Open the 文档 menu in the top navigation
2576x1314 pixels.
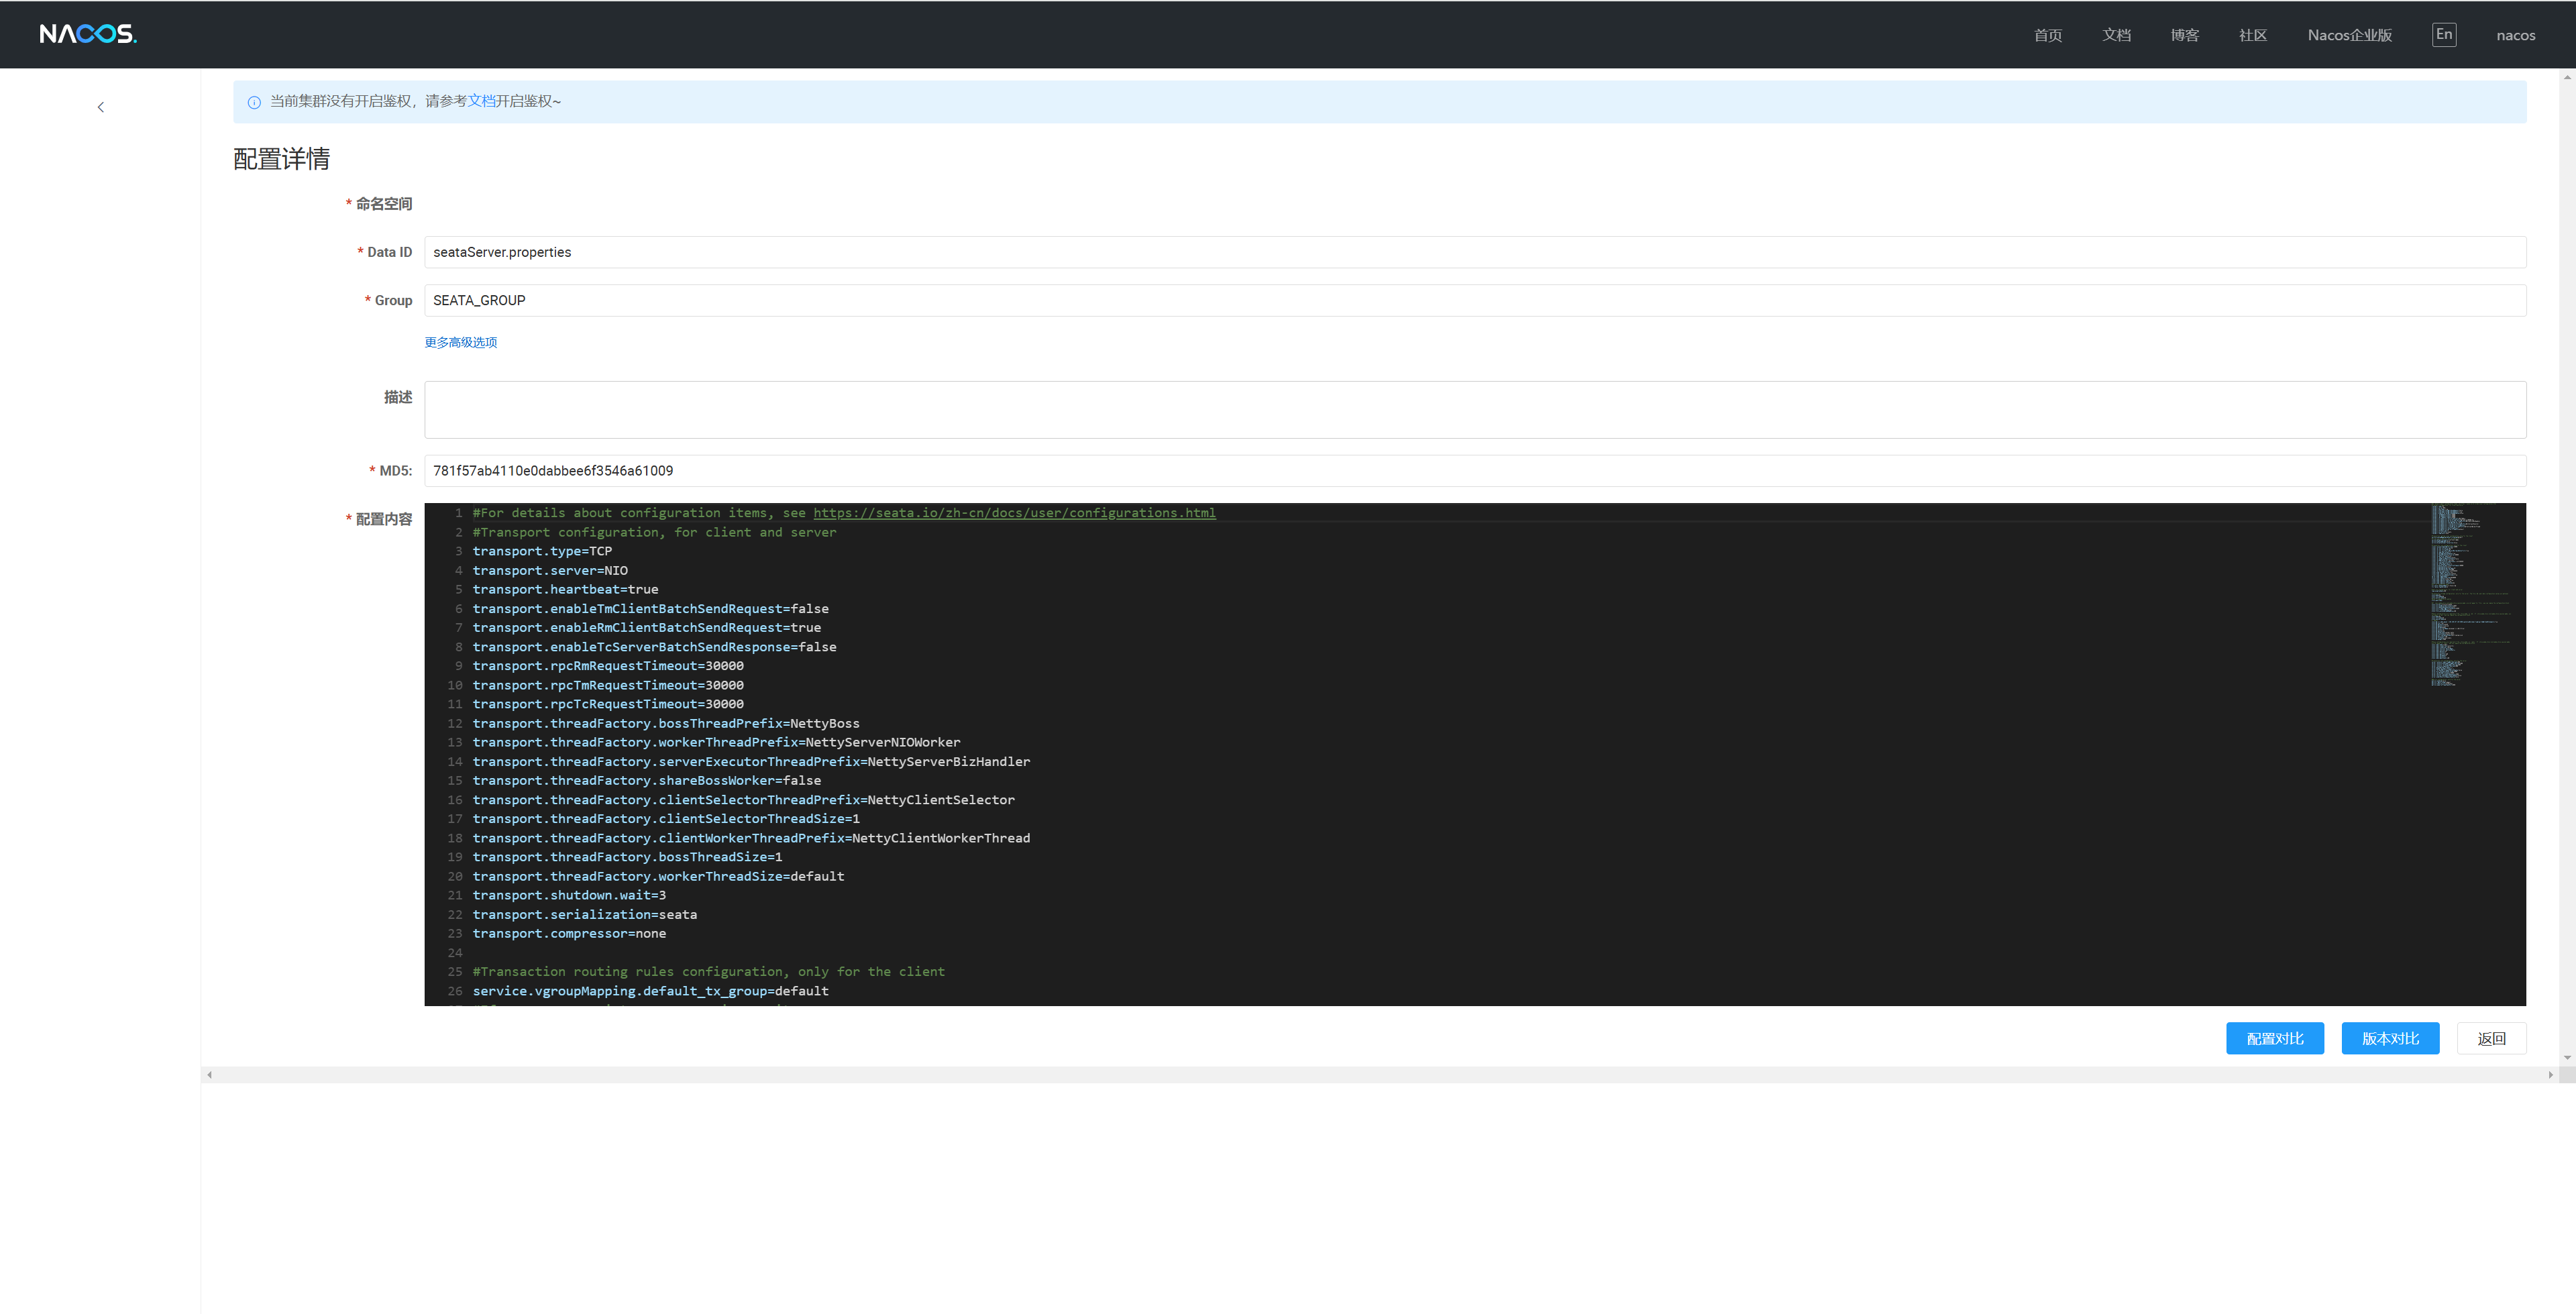click(2116, 34)
